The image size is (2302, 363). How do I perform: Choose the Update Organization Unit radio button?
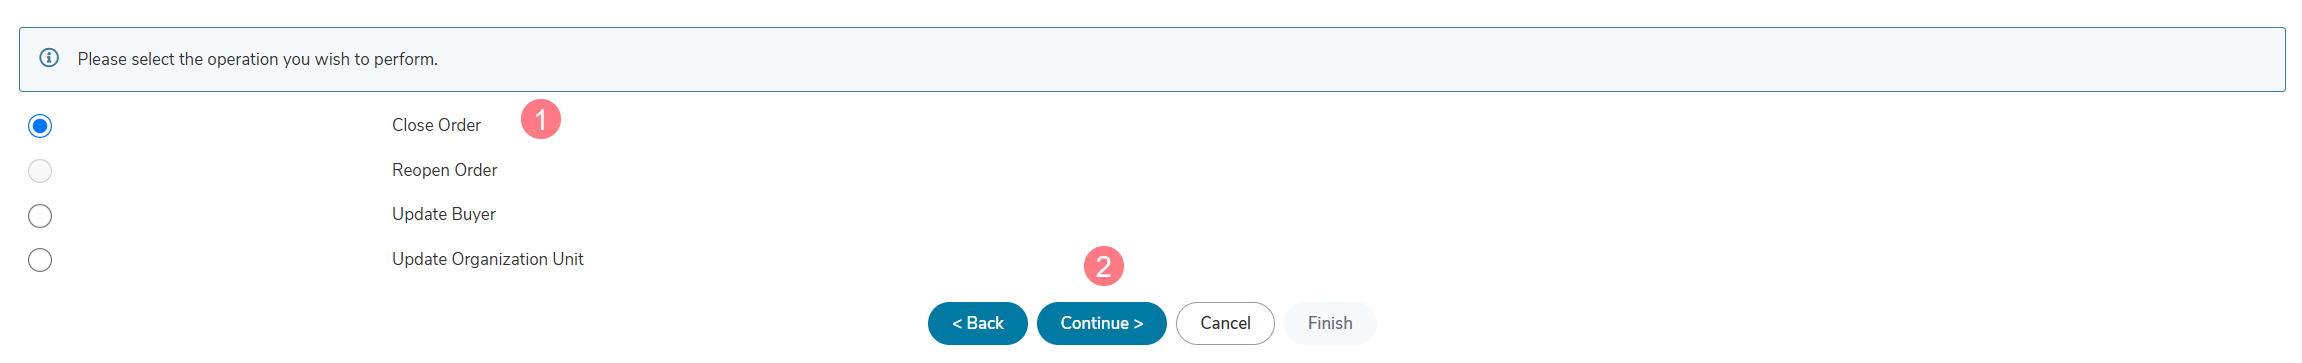[x=40, y=260]
